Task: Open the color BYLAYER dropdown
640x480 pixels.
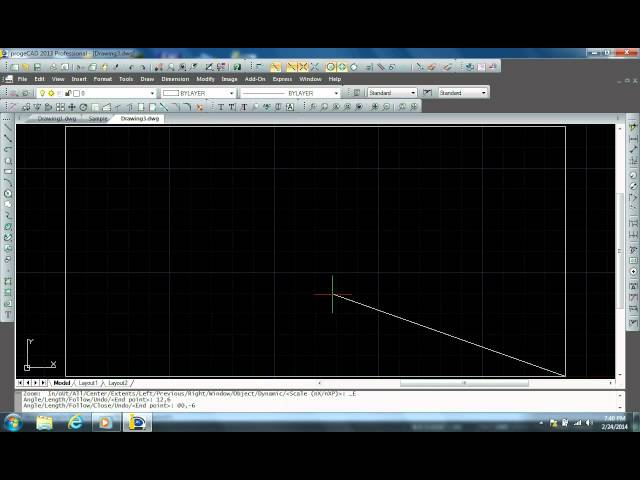Action: [231, 93]
